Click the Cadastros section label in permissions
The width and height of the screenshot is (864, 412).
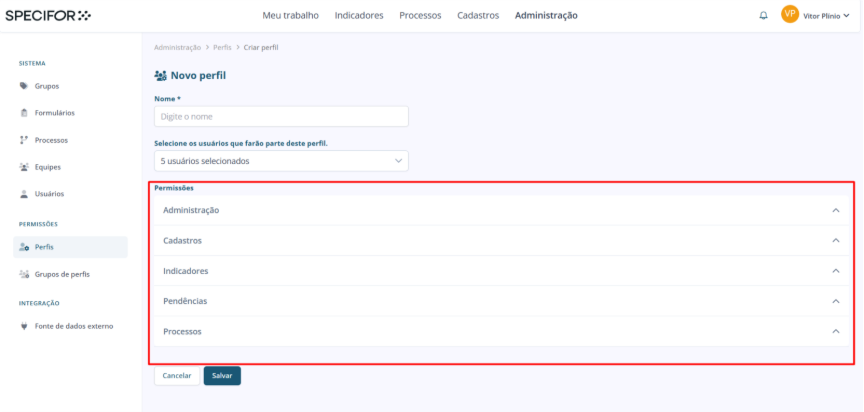[182, 241]
